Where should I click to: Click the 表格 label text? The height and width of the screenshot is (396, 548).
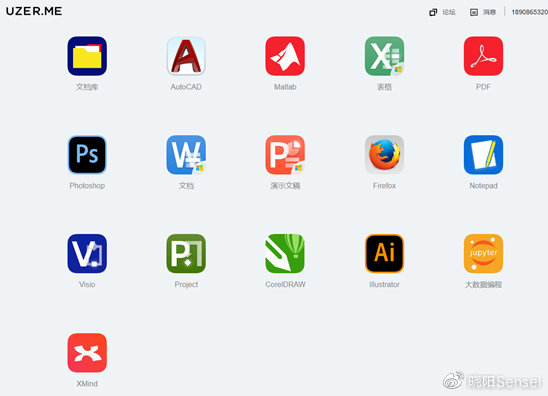coord(384,87)
